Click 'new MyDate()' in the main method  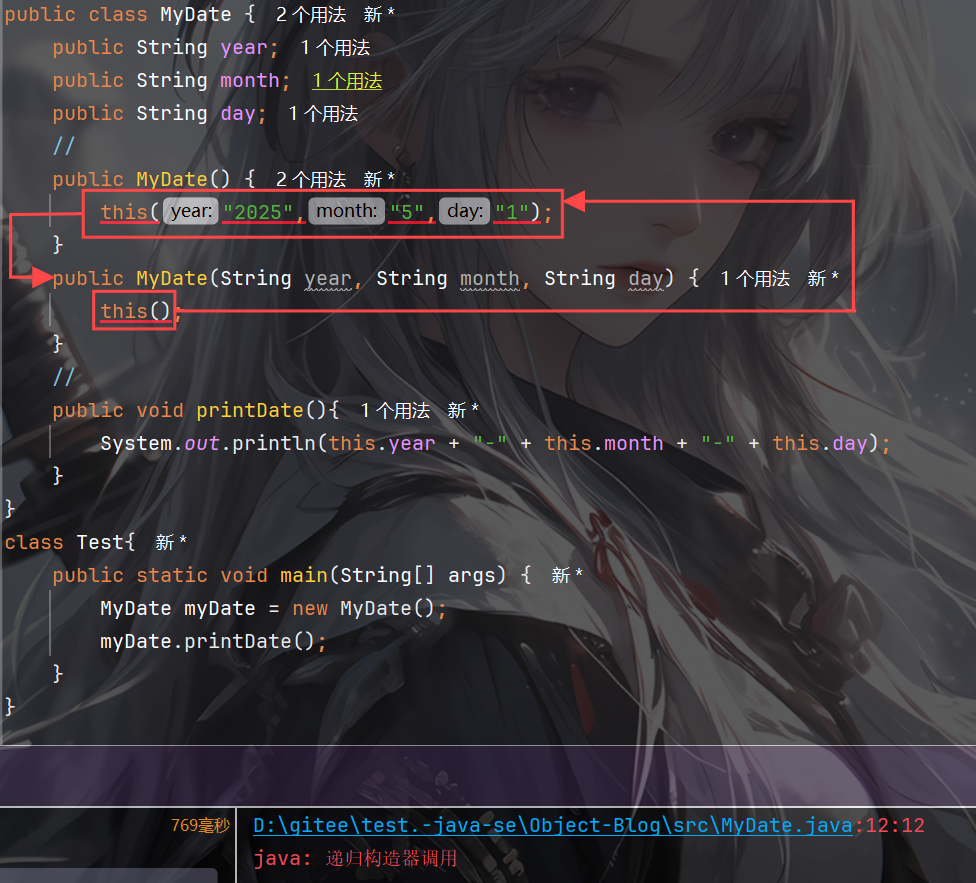point(364,608)
